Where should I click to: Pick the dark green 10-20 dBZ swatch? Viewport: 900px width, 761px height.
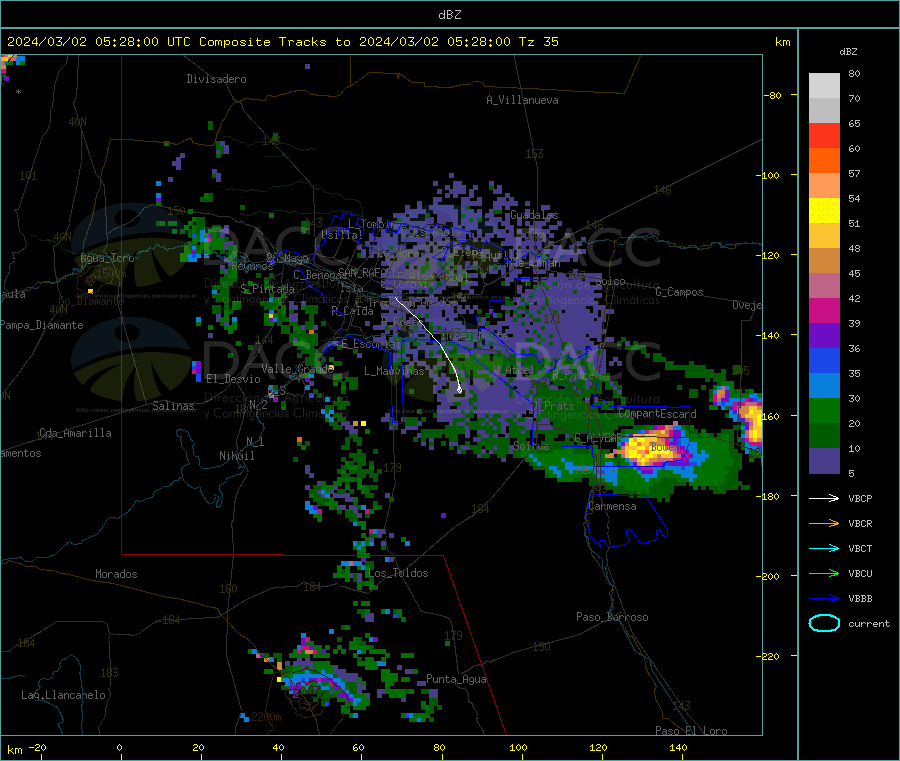point(824,436)
